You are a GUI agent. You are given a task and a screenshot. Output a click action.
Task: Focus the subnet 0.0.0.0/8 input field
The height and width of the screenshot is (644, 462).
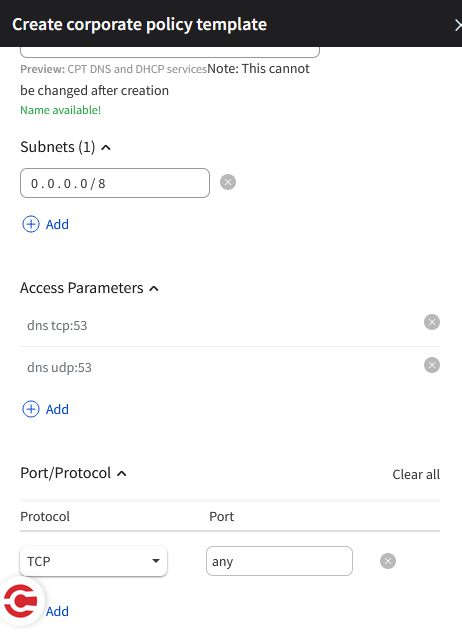(115, 183)
